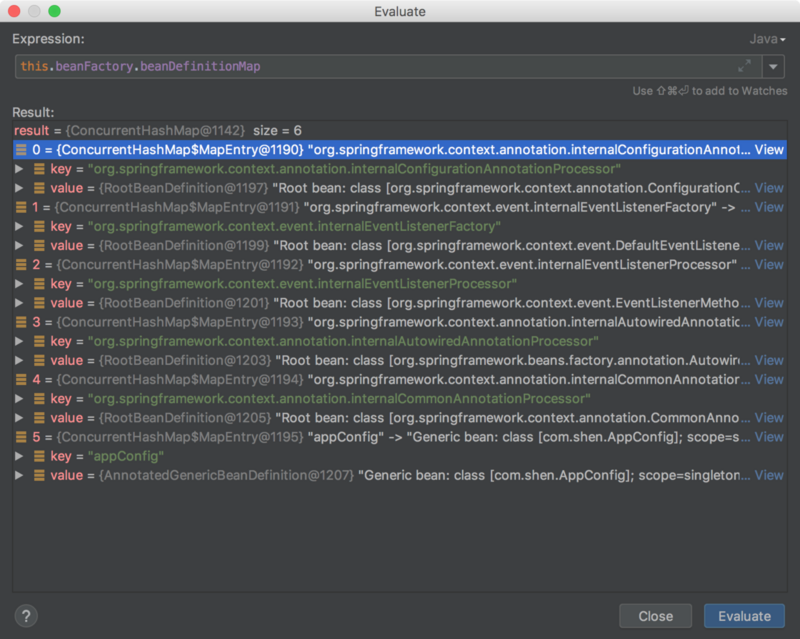Expand the key internalEventListenerProcessor node
800x639 pixels.
click(19, 284)
